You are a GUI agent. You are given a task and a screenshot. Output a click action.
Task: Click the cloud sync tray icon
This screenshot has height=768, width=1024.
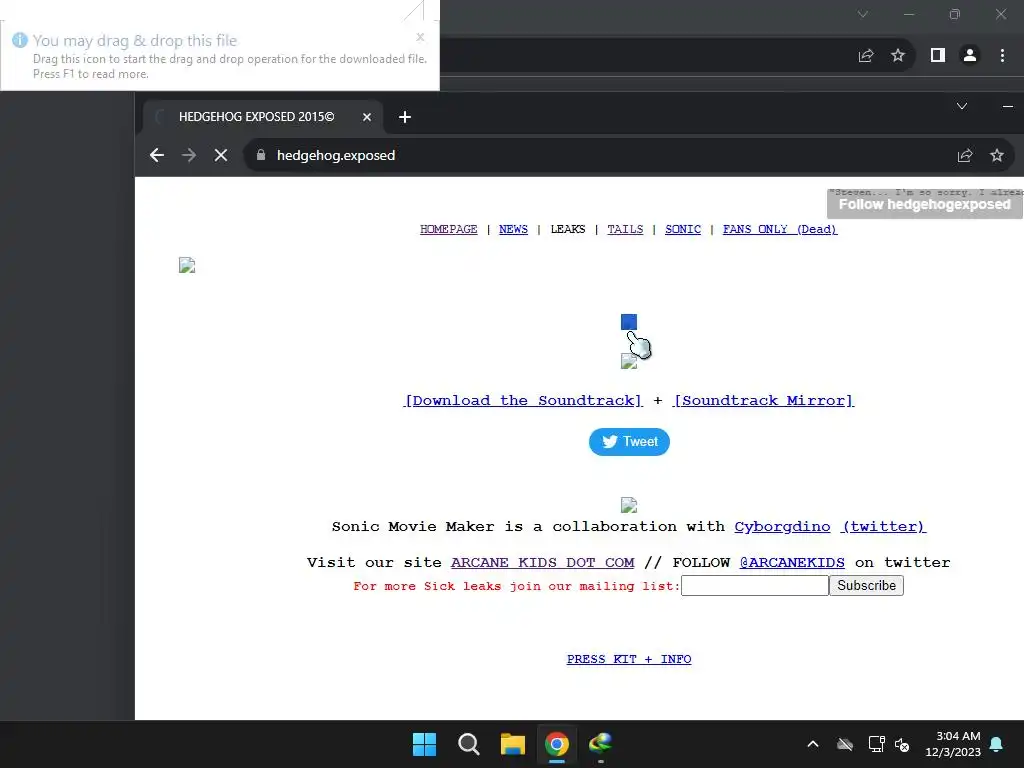tap(845, 744)
